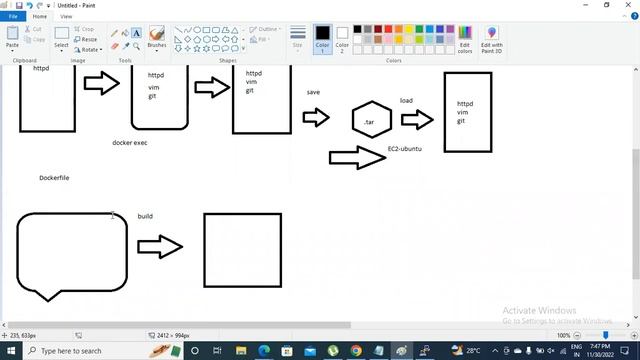This screenshot has height=360, width=640.
Task: Switch to the View ribbon tab
Action: tap(66, 16)
